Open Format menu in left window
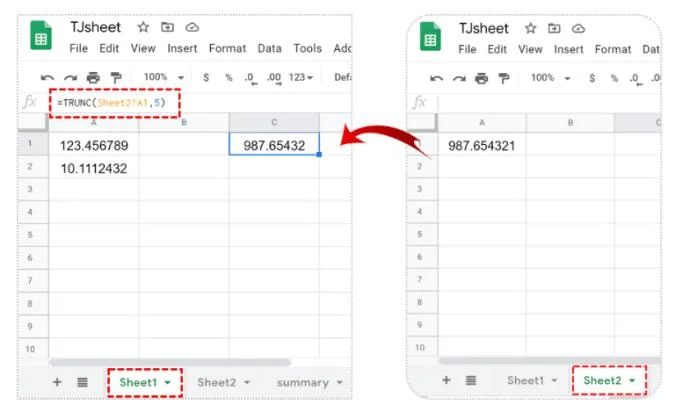This screenshot has width=690, height=412. [x=227, y=48]
